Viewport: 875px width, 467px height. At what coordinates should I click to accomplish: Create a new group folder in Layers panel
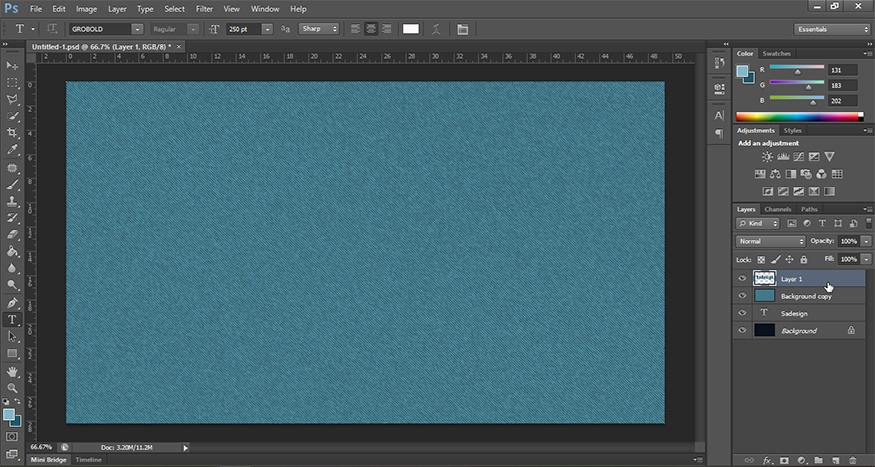[x=818, y=460]
